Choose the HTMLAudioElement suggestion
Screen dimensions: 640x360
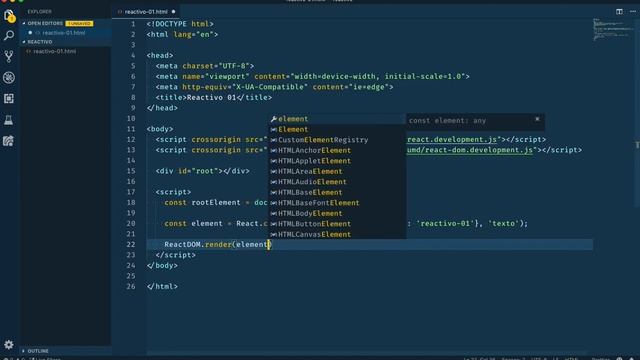(x=337, y=182)
